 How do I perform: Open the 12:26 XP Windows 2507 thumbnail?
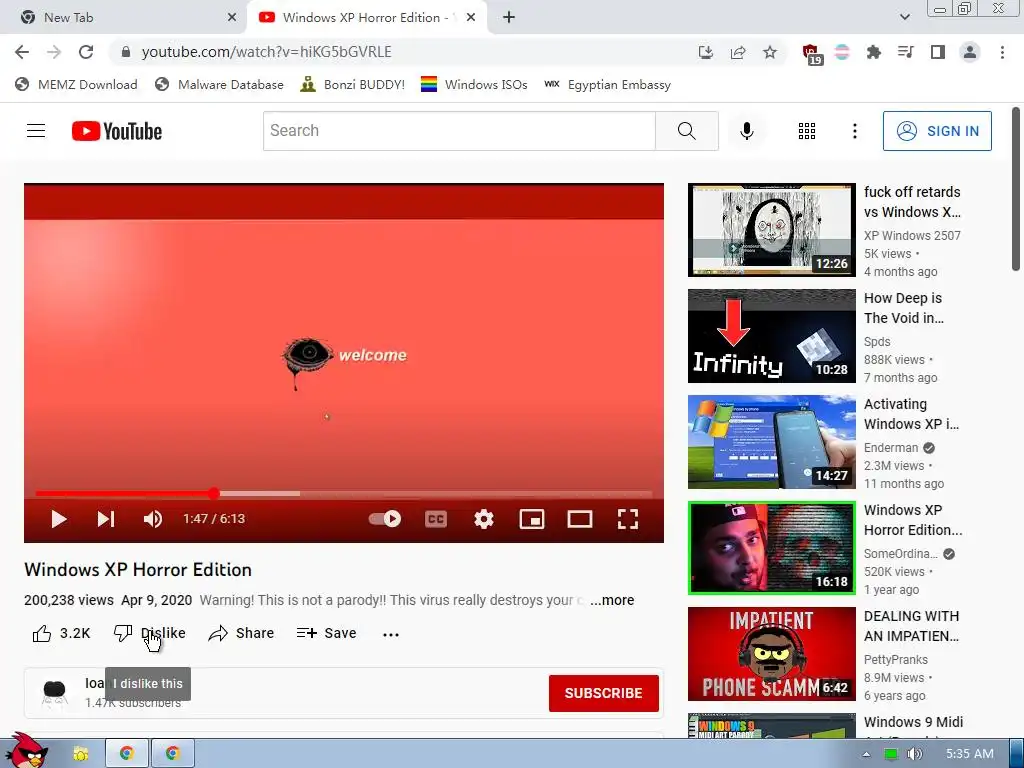(771, 230)
